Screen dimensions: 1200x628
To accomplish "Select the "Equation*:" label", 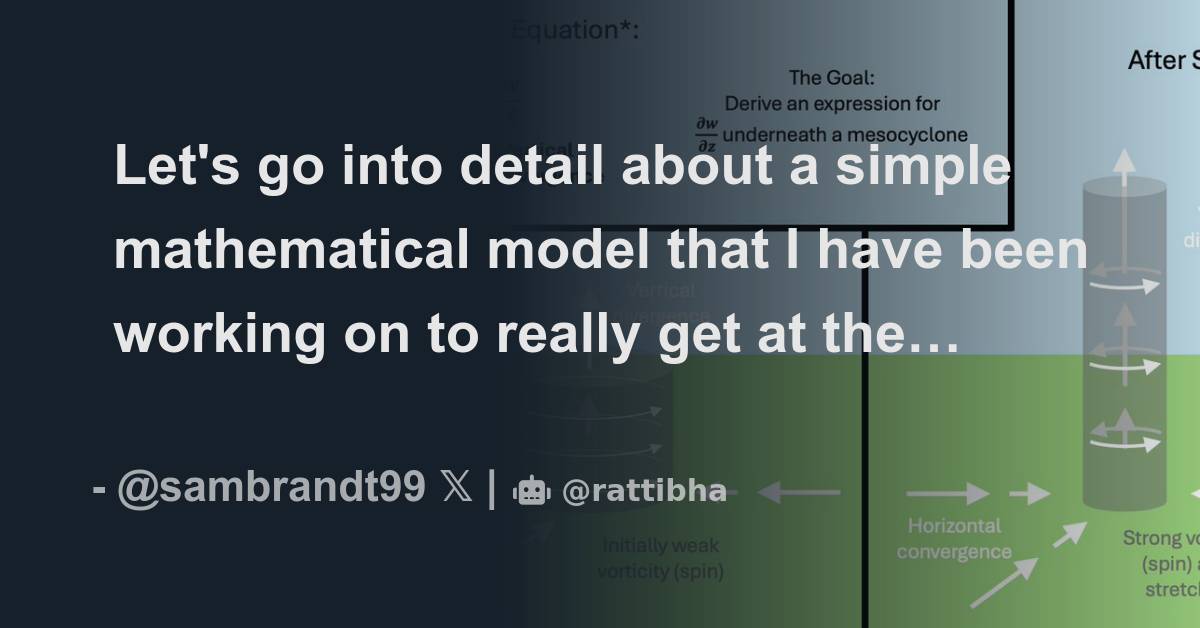I will click(x=575, y=31).
